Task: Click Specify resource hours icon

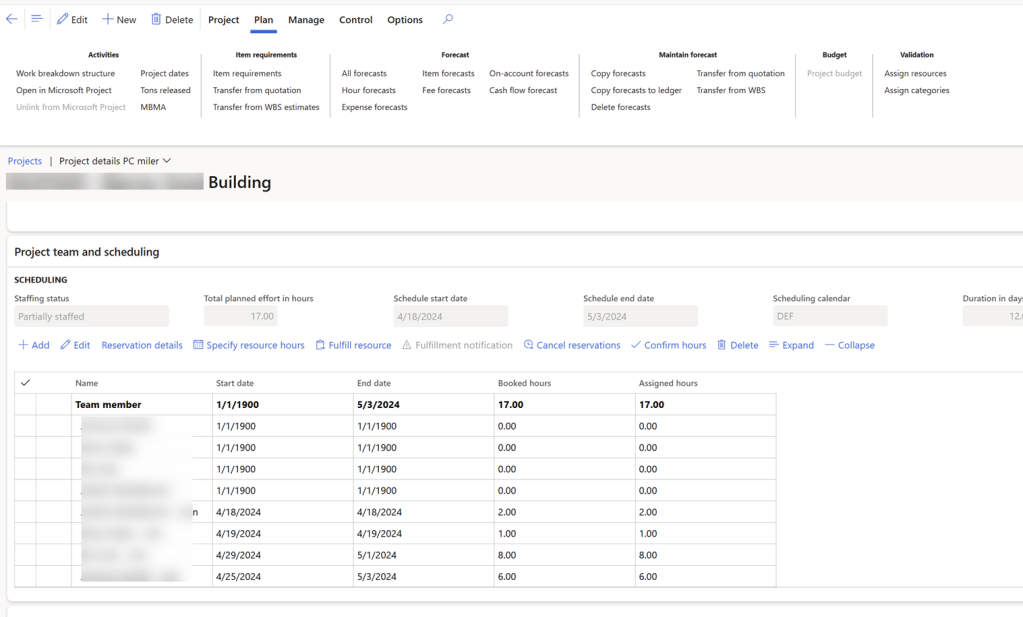Action: point(198,345)
